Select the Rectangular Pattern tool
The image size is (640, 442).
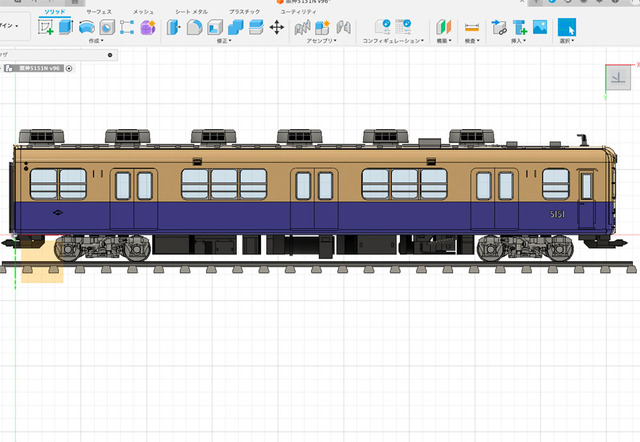127,27
